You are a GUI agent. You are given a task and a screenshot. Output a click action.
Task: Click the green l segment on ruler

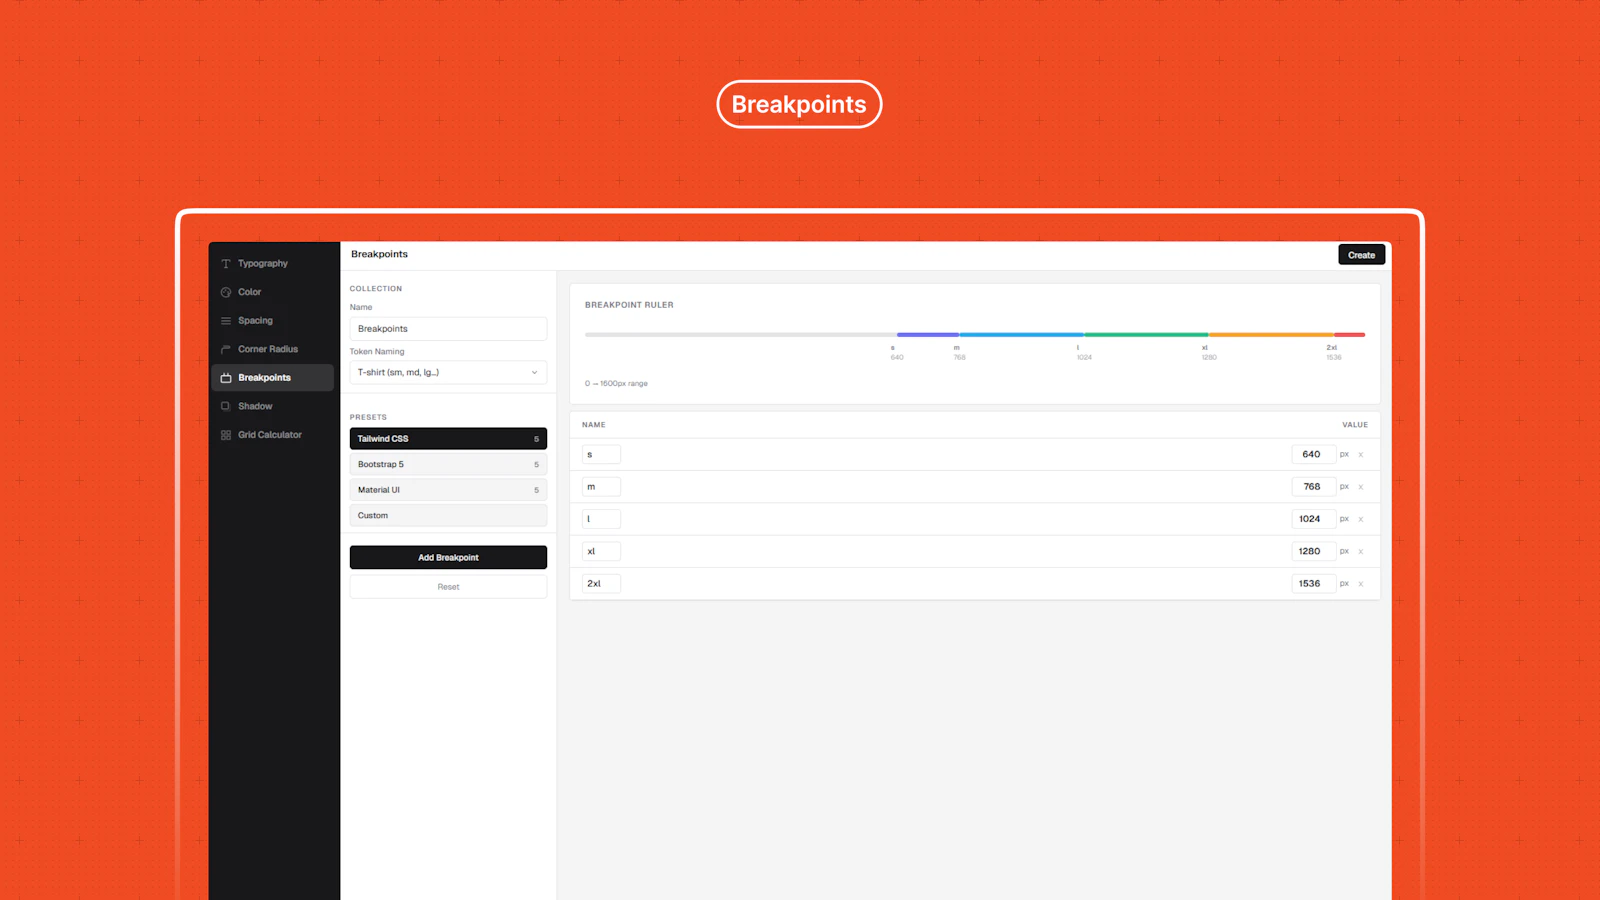click(x=1146, y=335)
